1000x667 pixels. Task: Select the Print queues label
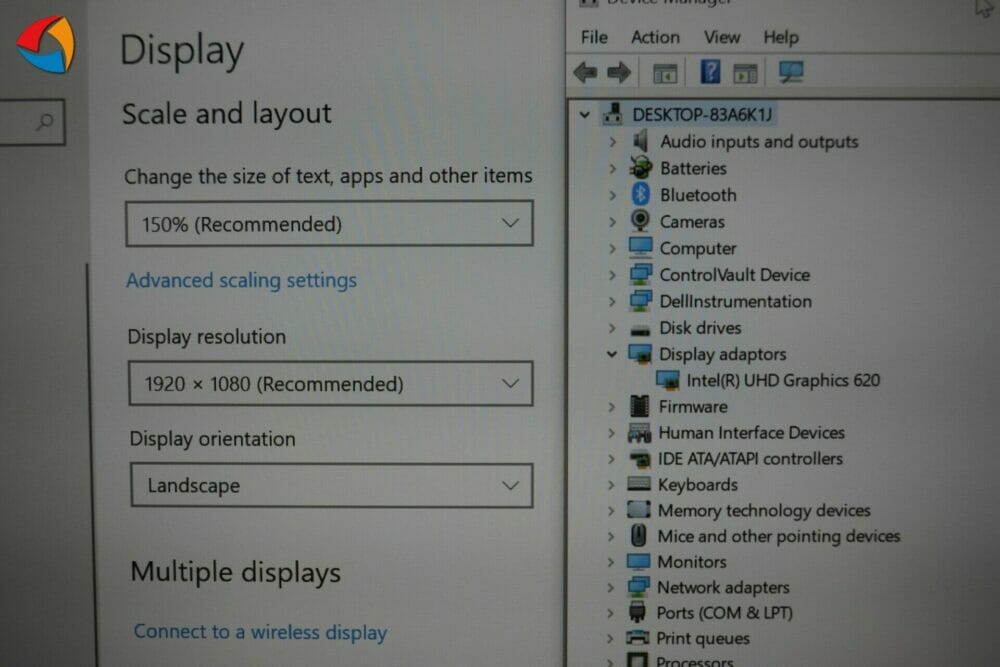pyautogui.click(x=703, y=638)
